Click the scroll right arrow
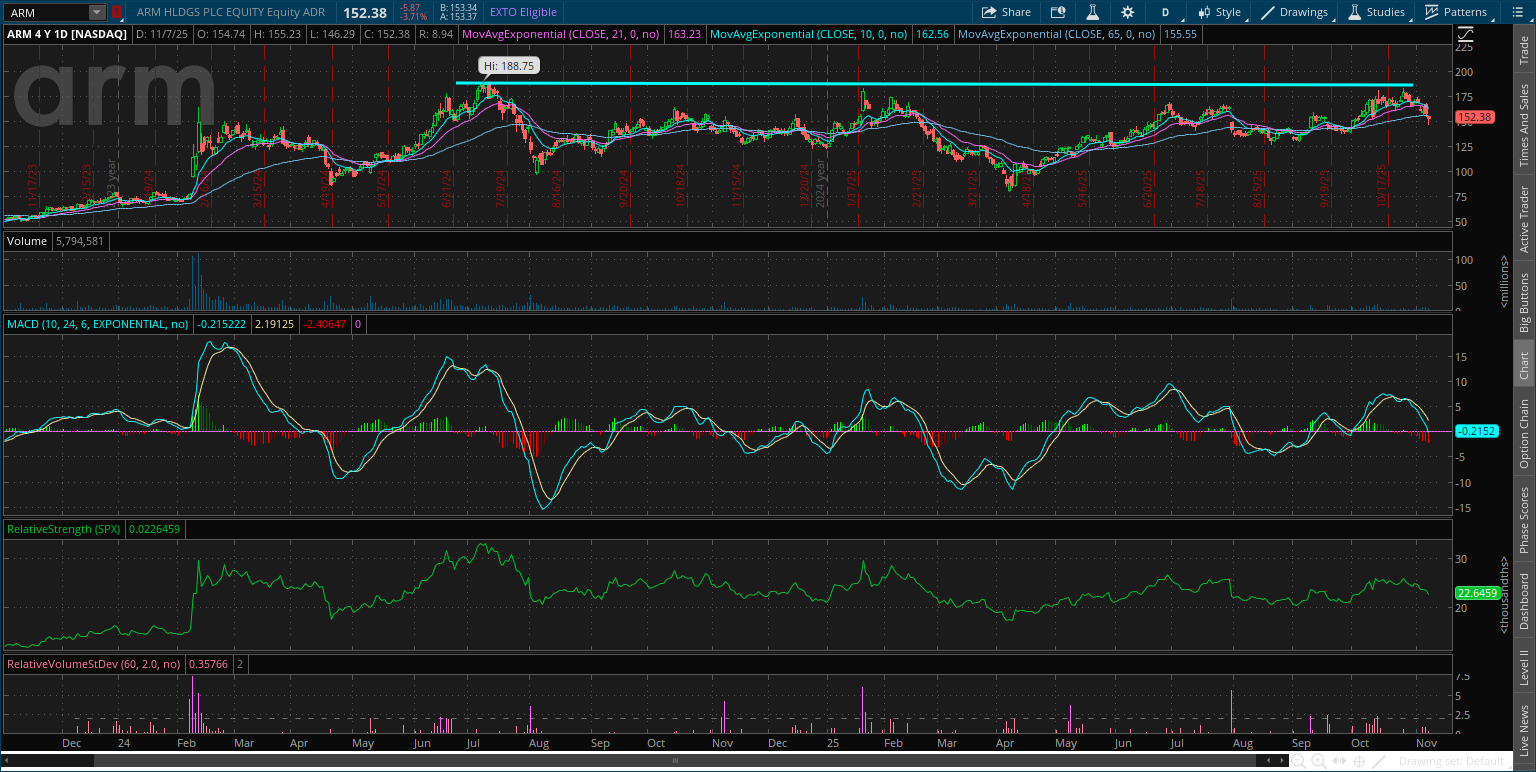This screenshot has width=1536, height=772. (1282, 761)
